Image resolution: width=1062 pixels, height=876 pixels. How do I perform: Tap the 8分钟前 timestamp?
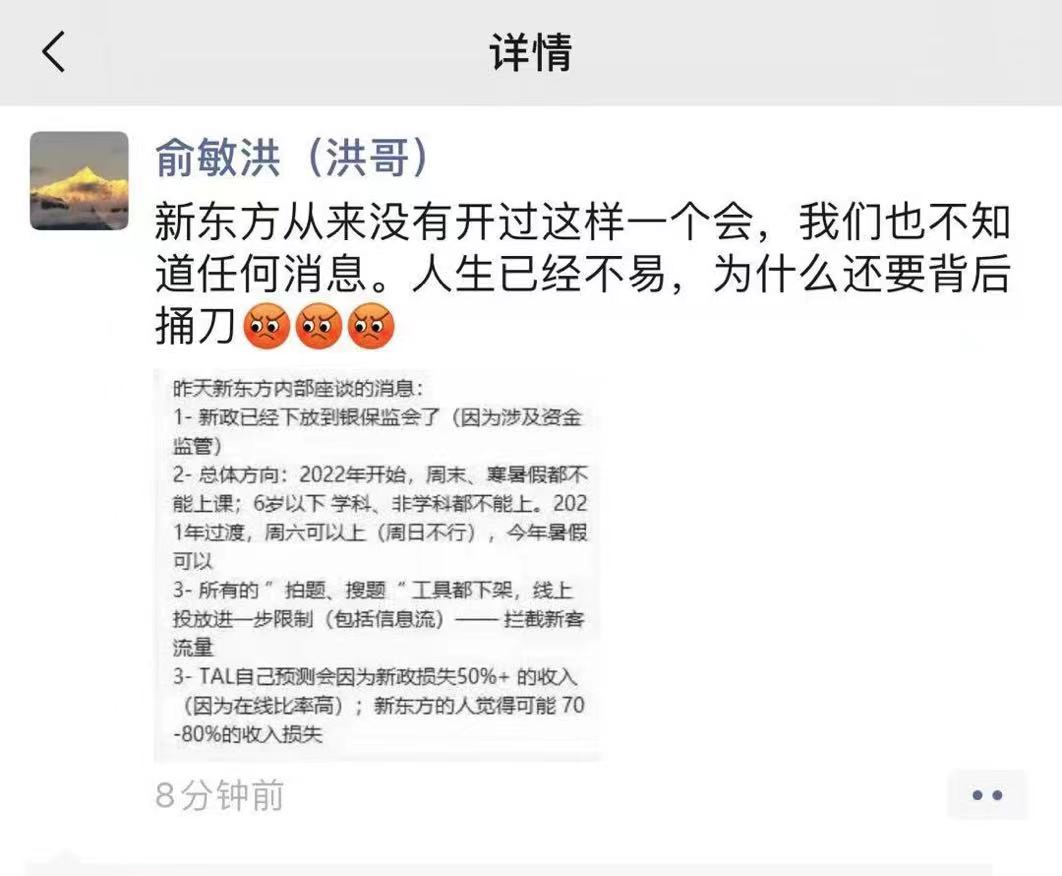(219, 795)
